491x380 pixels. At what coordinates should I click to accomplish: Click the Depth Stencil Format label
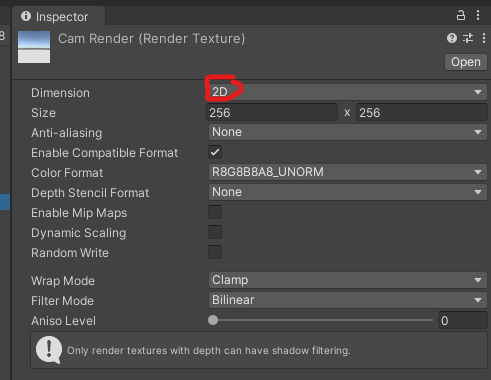(x=90, y=193)
